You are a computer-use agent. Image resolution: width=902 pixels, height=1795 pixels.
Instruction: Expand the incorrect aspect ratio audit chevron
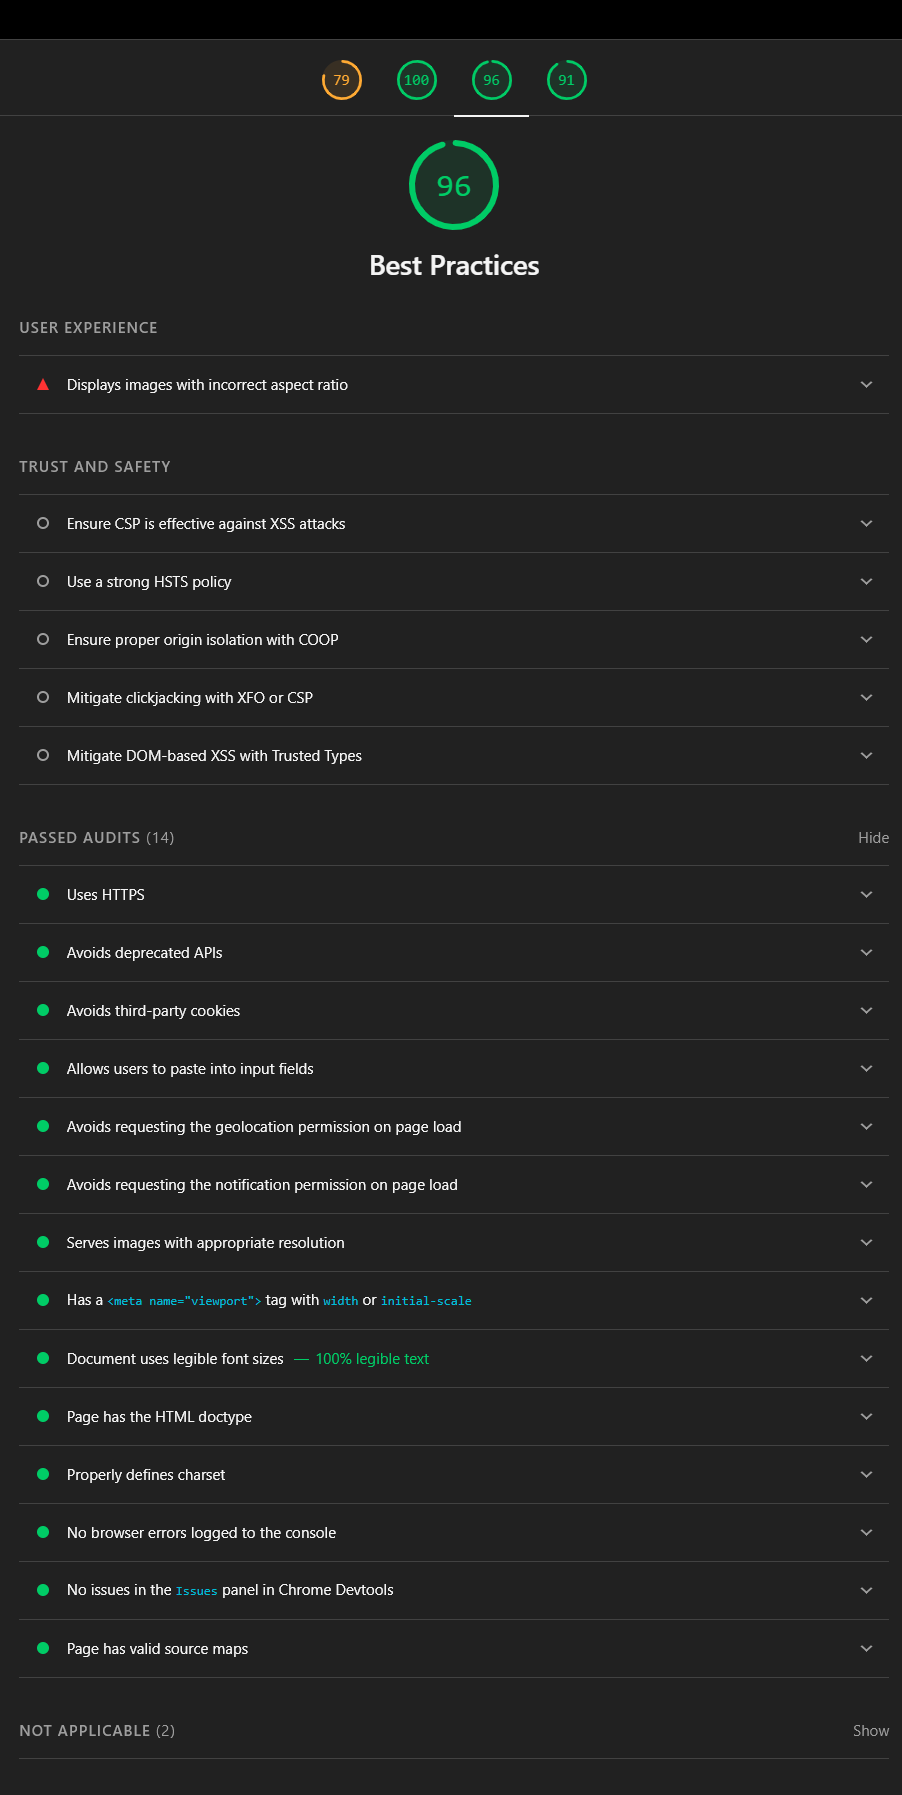tap(866, 384)
